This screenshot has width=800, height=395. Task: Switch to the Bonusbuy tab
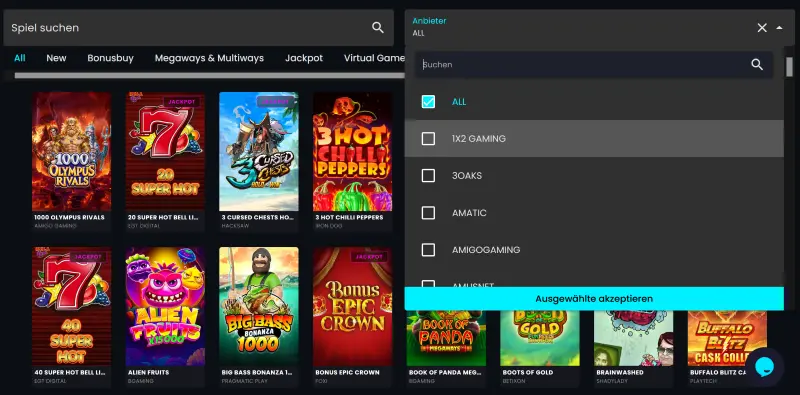[x=110, y=58]
